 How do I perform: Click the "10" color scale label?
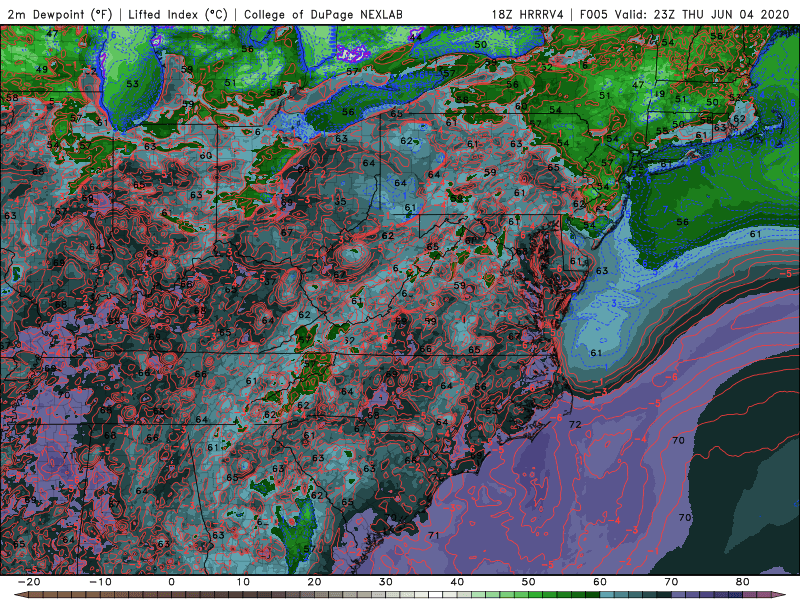[243, 582]
